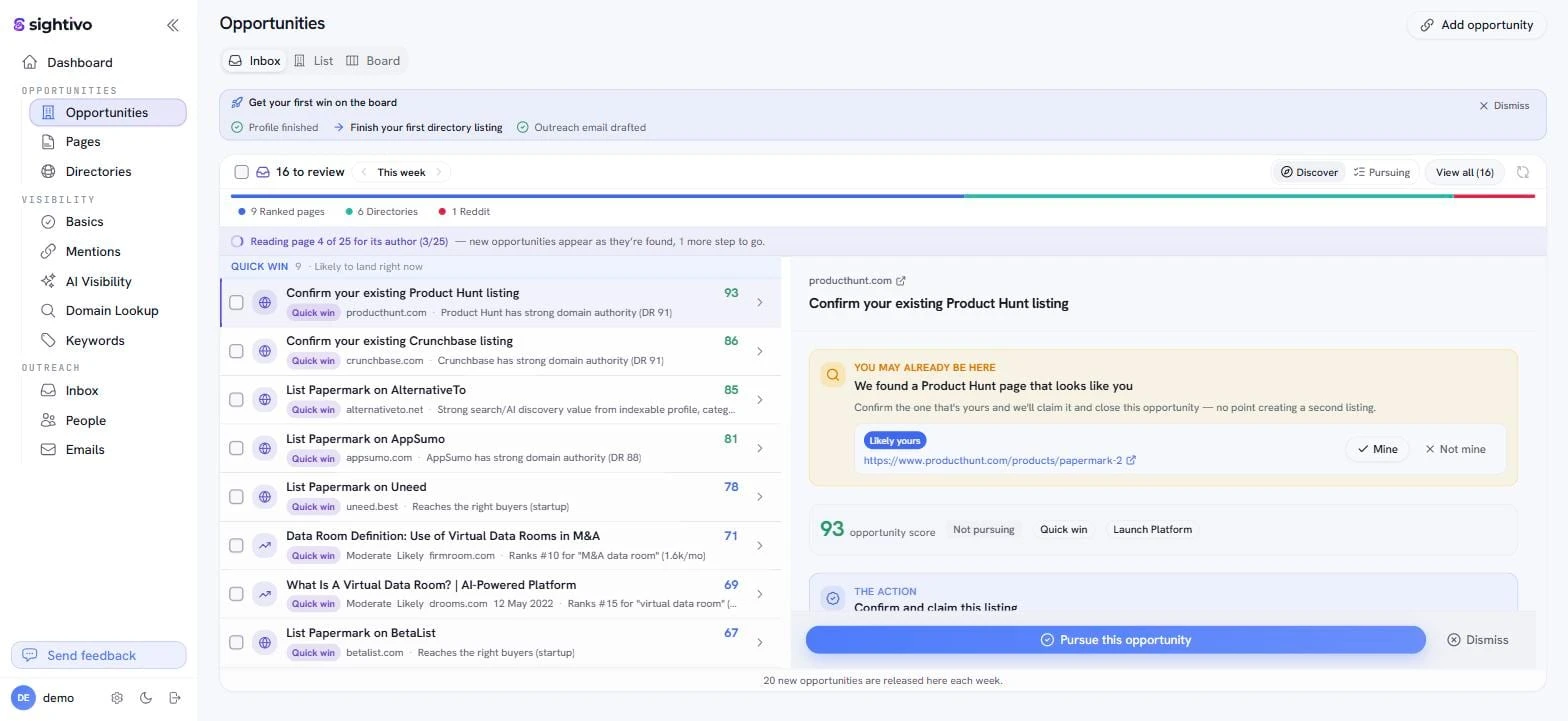Screen dimensions: 1568x721
Task: Open Mentions in the sidebar
Action: pos(93,251)
